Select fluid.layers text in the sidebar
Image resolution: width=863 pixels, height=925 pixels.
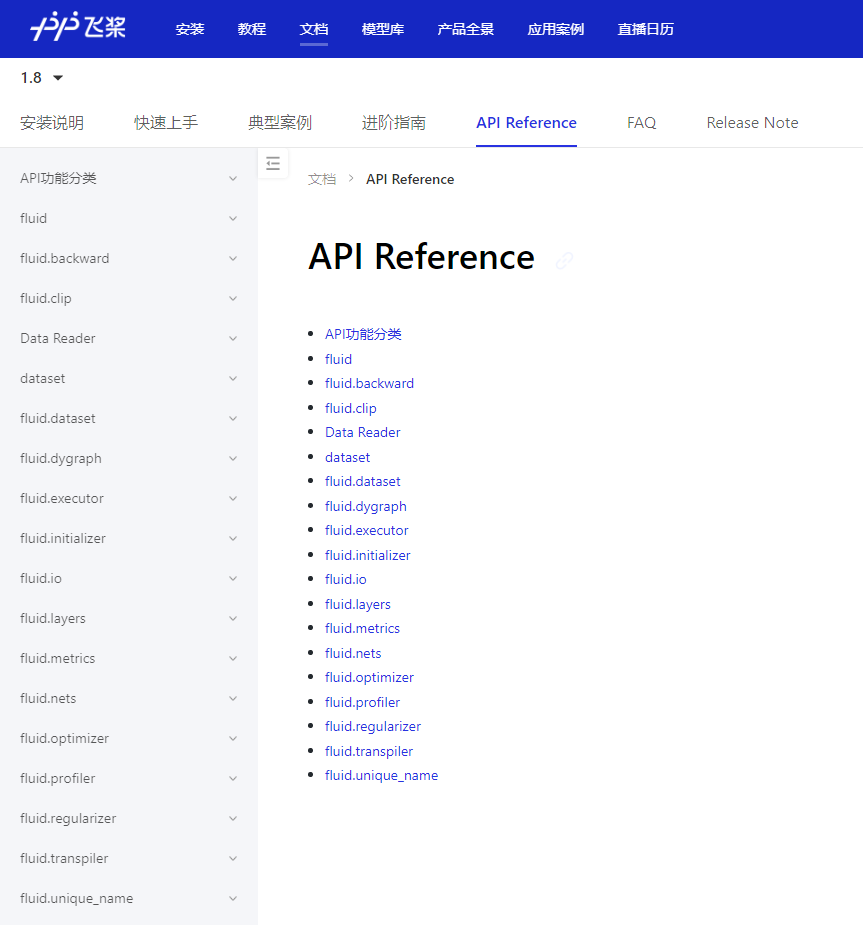[52, 618]
